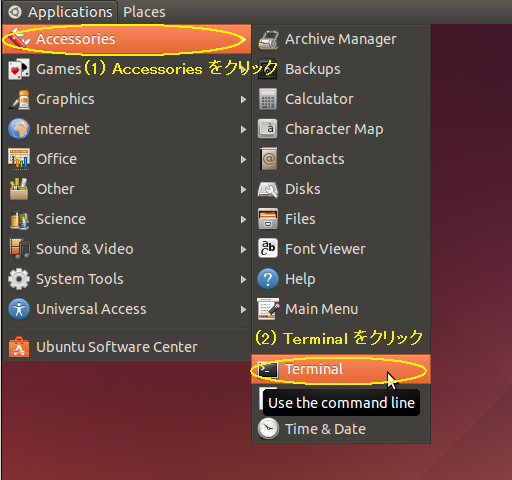Click the Archive Manager icon
Image resolution: width=512 pixels, height=480 pixels.
(x=268, y=40)
